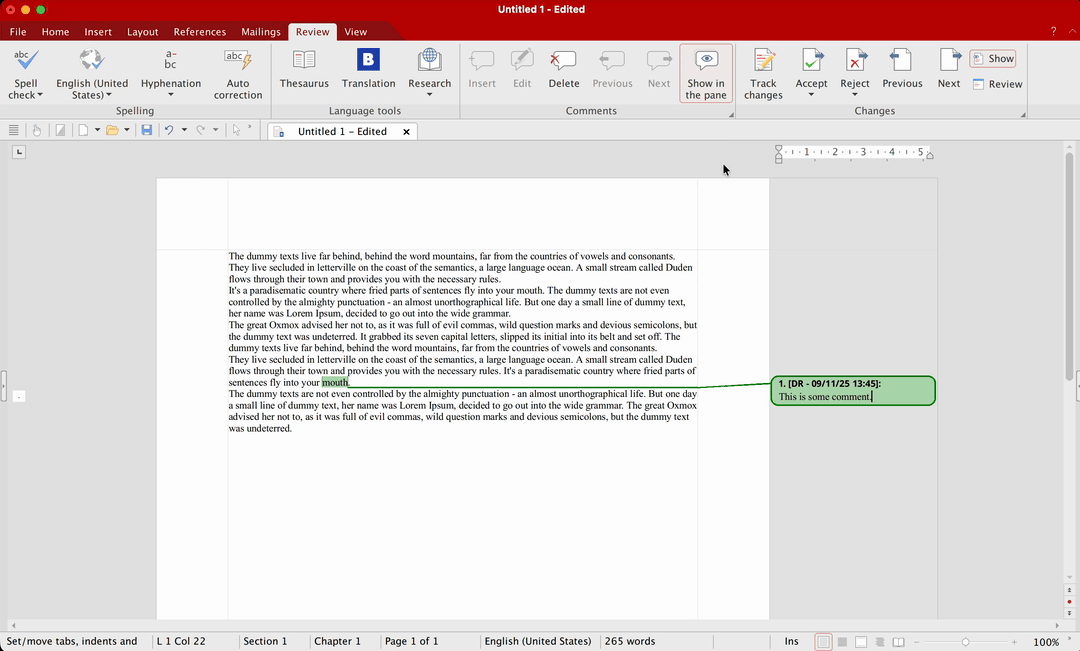Expand the Accept changes dropdown
Viewport: 1080px width, 651px height.
coord(811,95)
